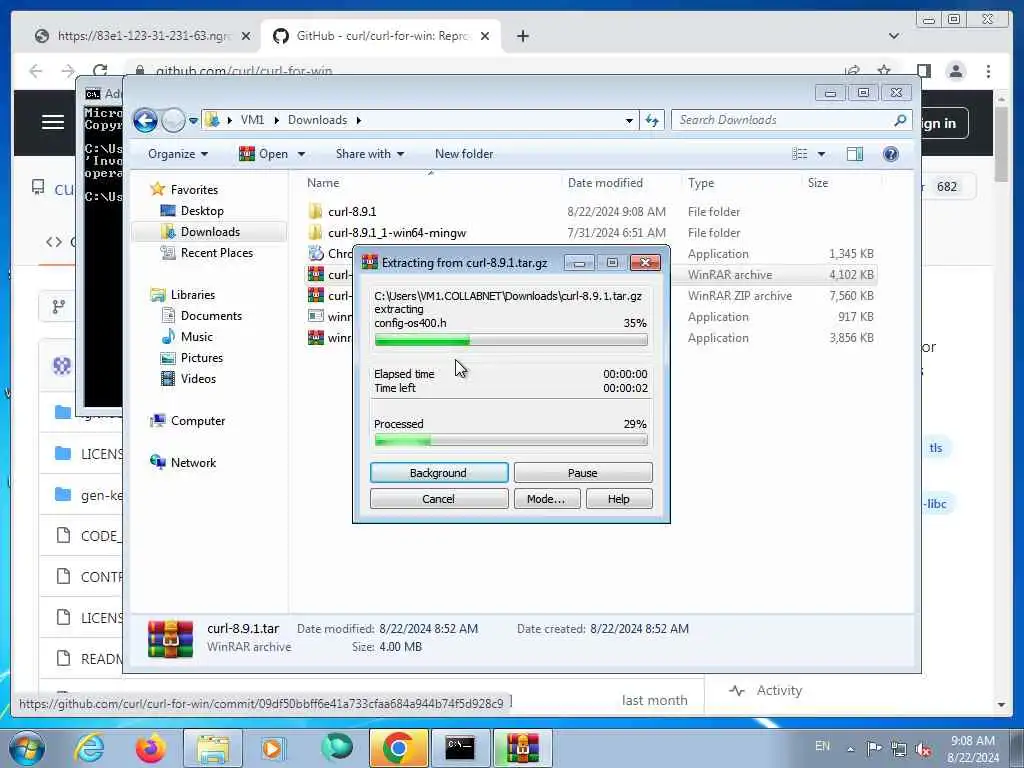
Task: Open a new Chrome tab
Action: pos(522,36)
